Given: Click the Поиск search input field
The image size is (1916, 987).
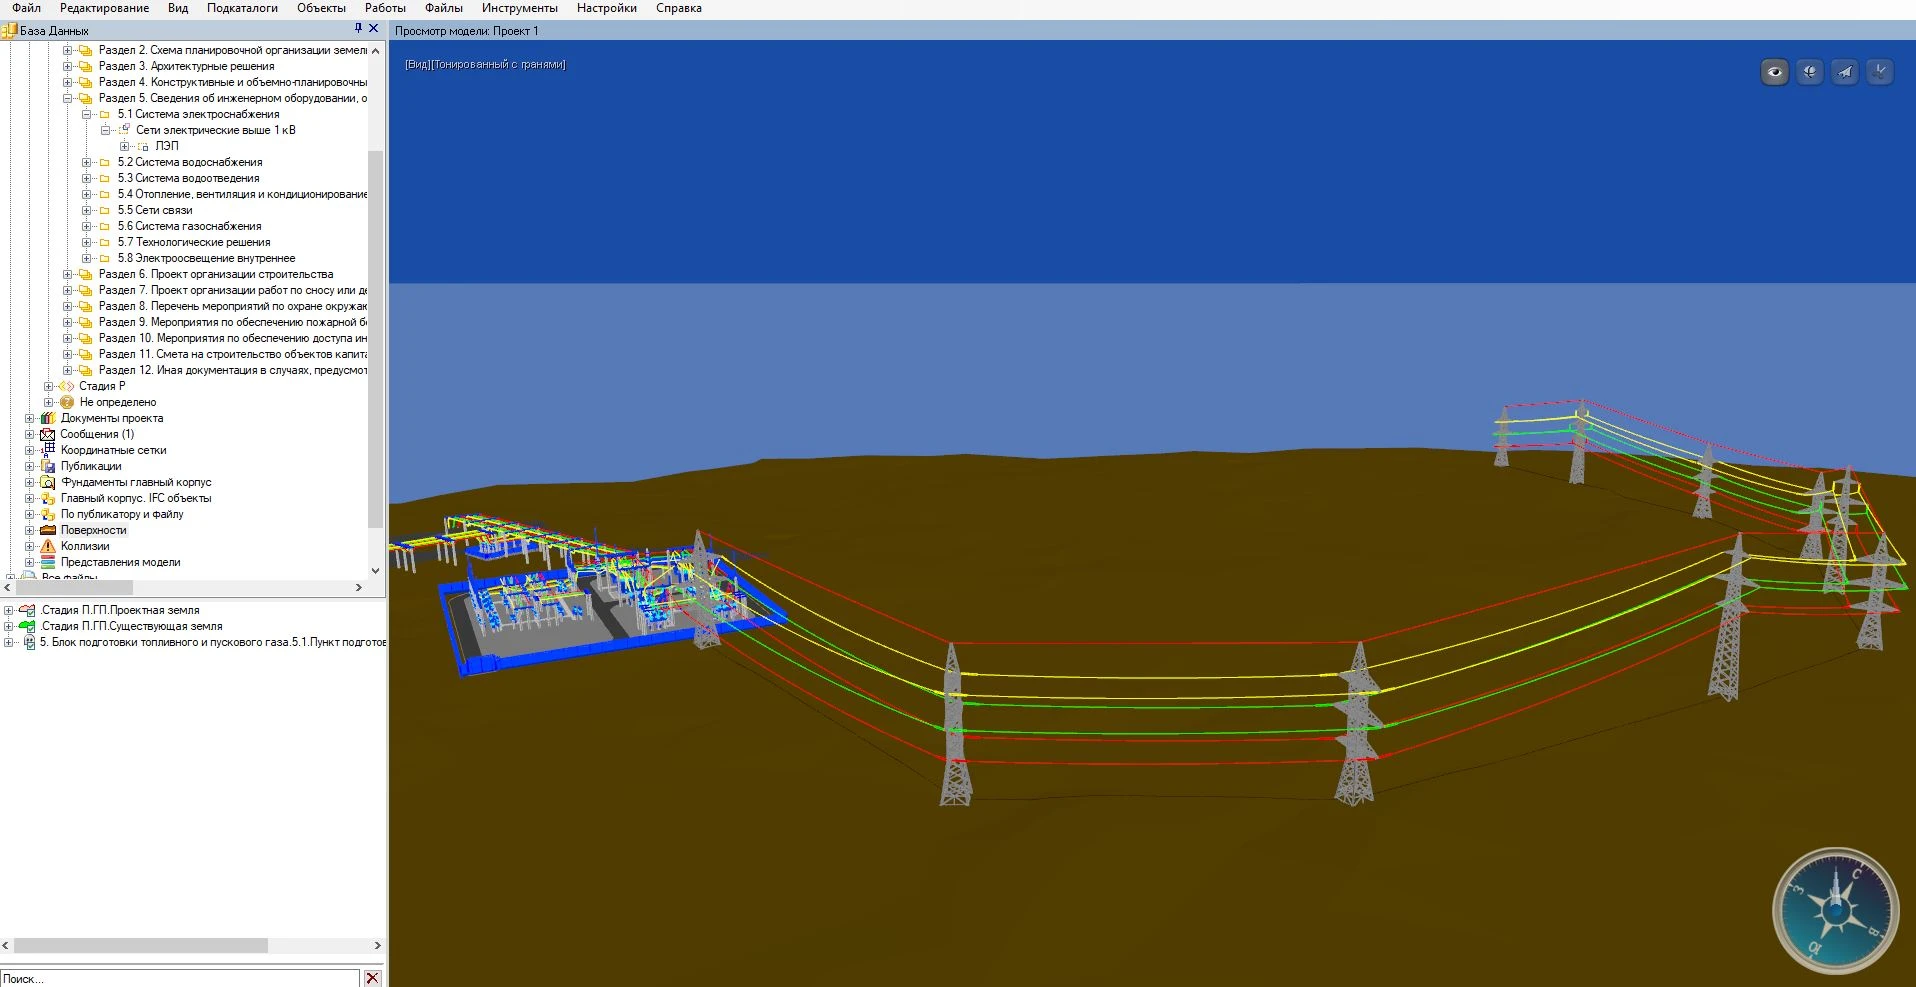Looking at the screenshot, I should [x=180, y=978].
